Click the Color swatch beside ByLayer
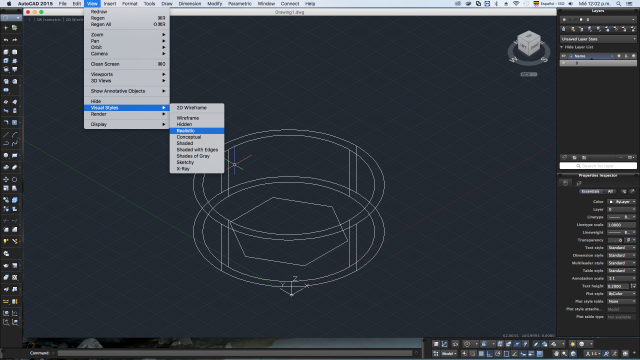The width and height of the screenshot is (640, 360). pyautogui.click(x=611, y=202)
